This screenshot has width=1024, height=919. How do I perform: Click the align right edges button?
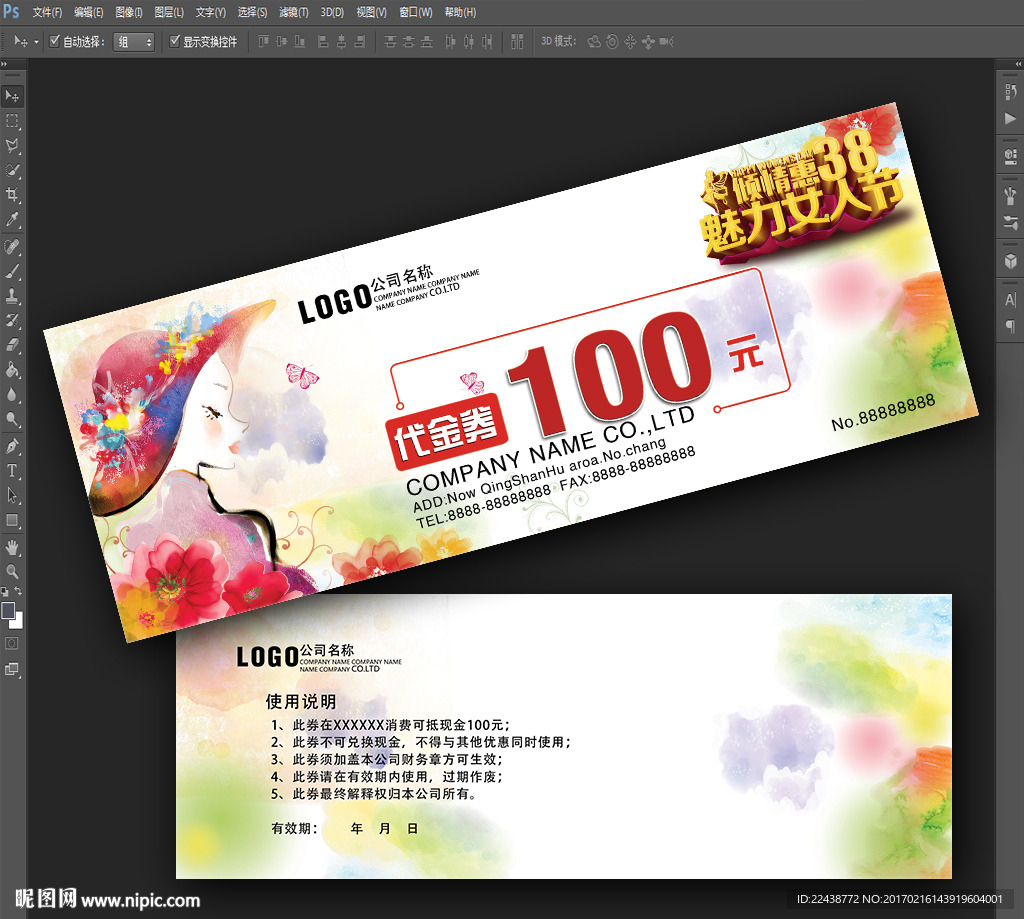(x=359, y=42)
